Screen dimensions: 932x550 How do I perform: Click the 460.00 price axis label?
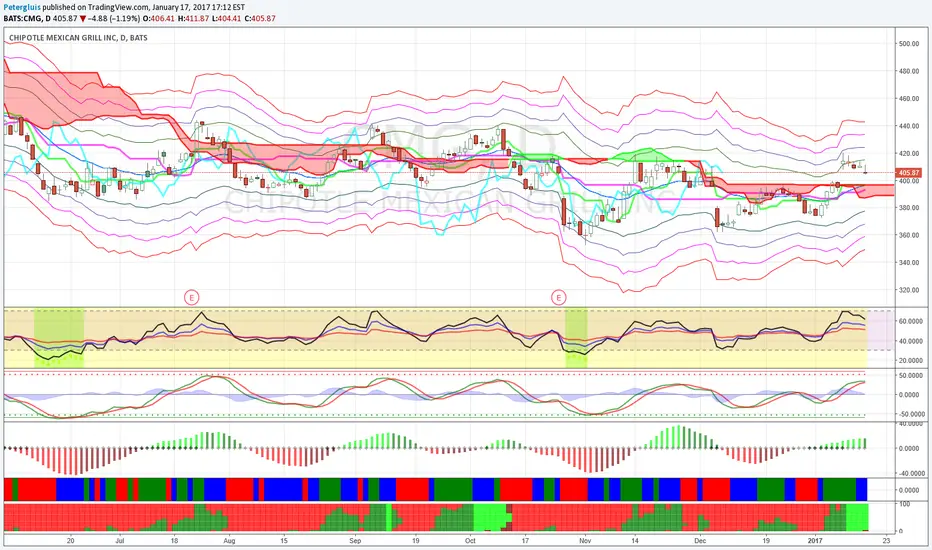point(909,99)
